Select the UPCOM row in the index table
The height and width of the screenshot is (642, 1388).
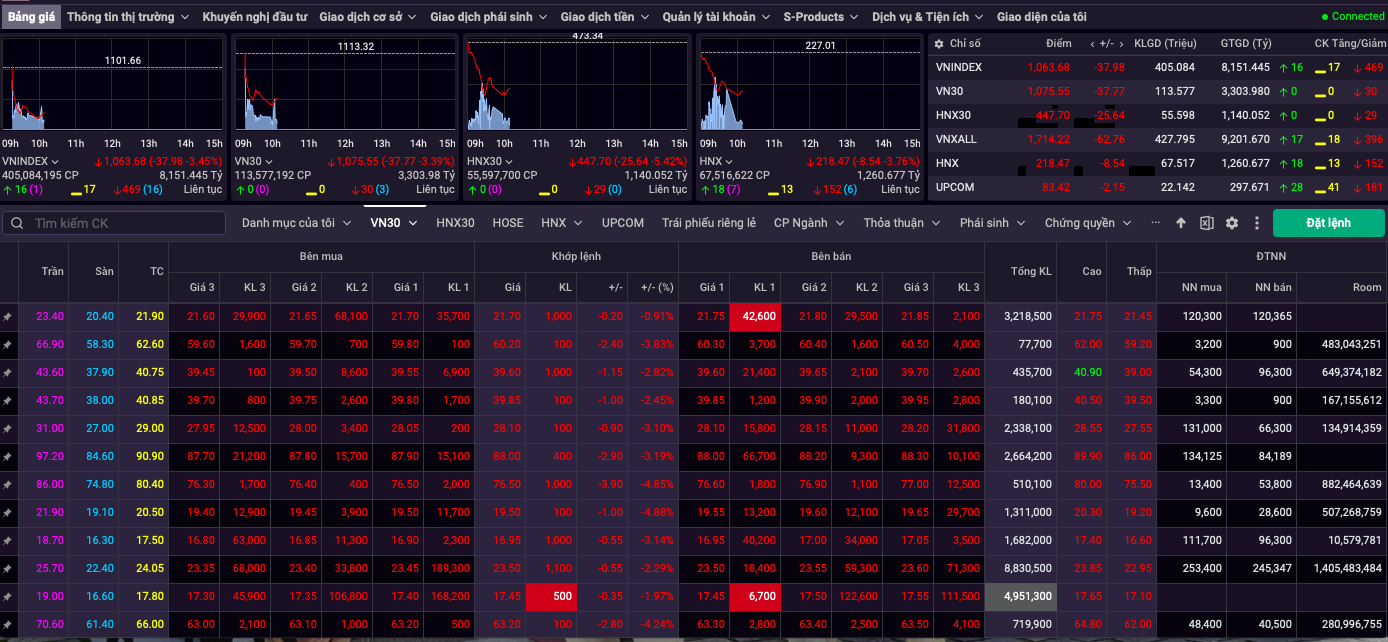click(x=1157, y=187)
